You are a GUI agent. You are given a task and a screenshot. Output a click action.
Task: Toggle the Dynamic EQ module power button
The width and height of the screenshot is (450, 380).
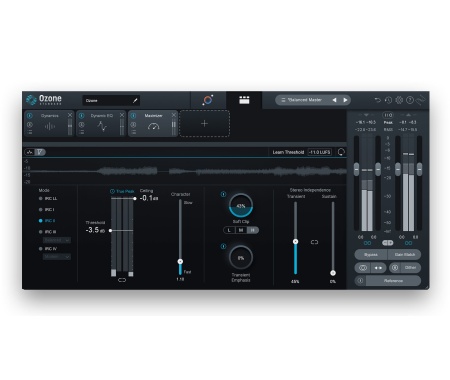(x=82, y=116)
